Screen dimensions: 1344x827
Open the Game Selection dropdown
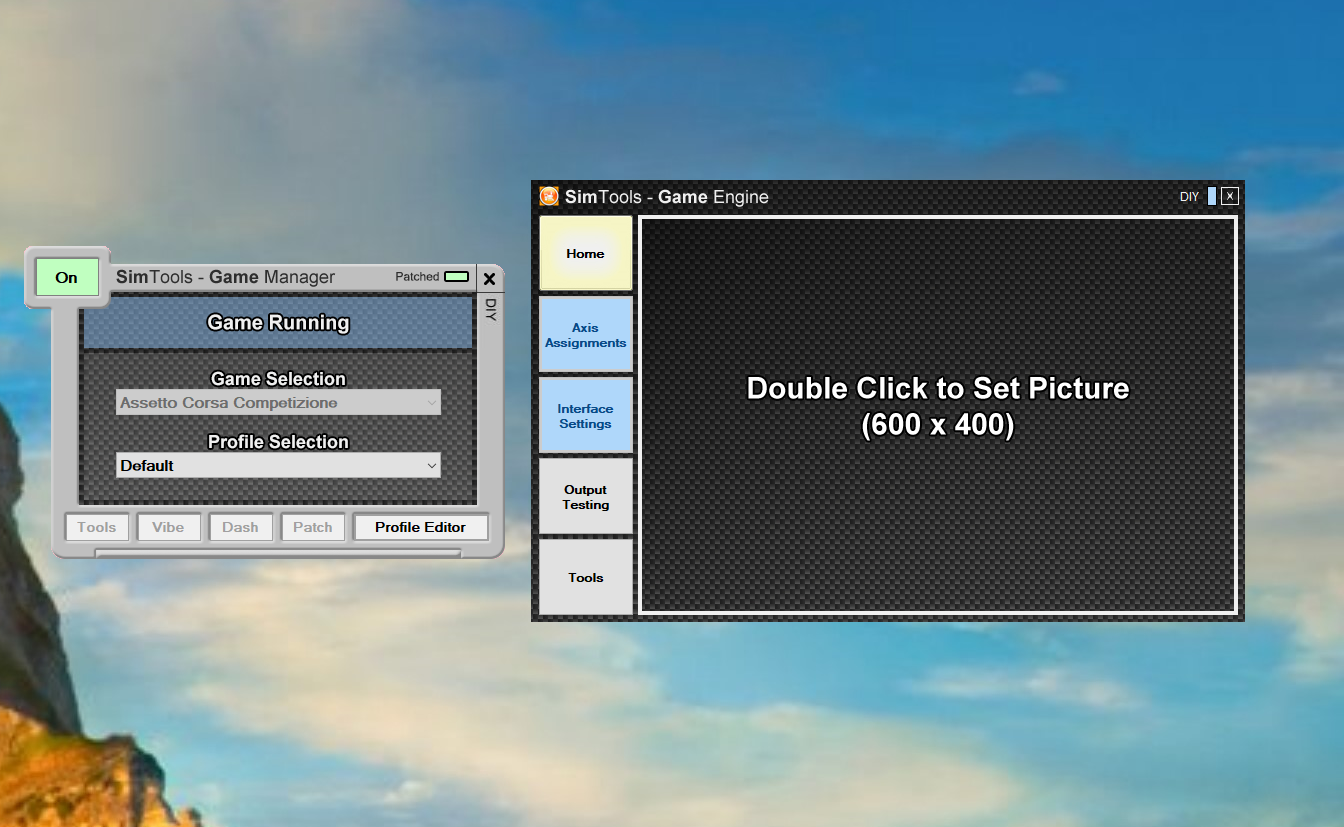(278, 403)
